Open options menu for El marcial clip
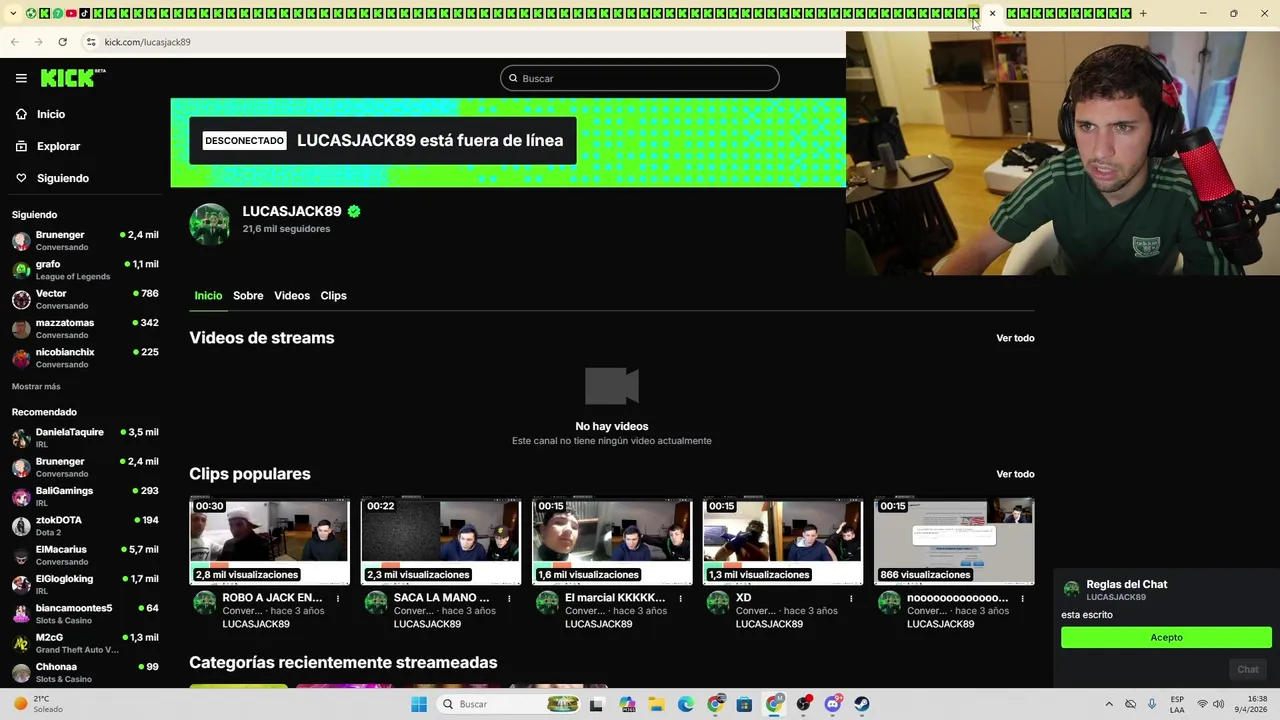The width and height of the screenshot is (1280, 720). click(x=680, y=599)
